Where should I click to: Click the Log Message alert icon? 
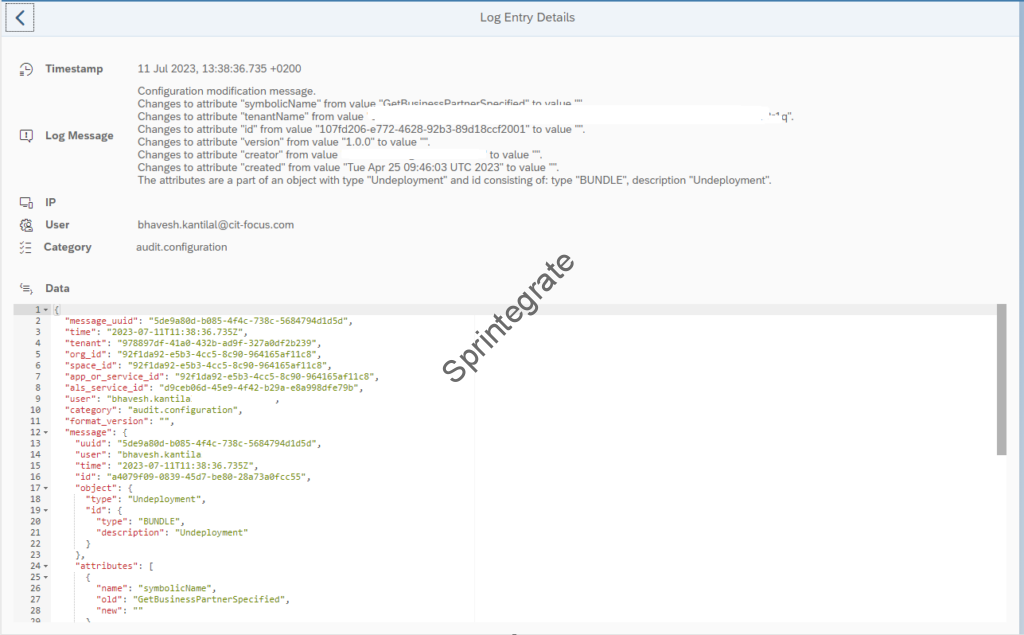27,136
